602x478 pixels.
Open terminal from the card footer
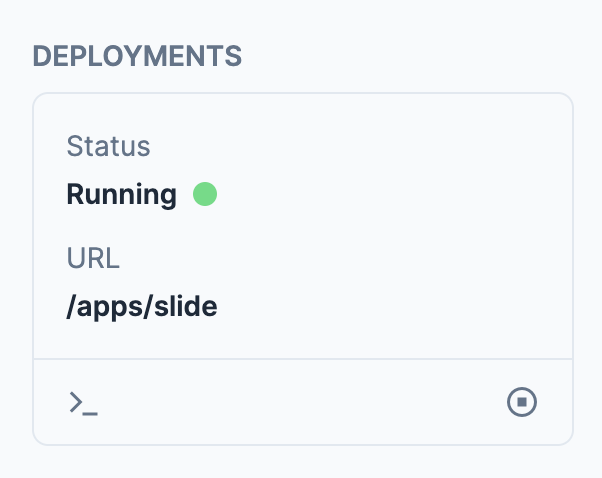(83, 403)
